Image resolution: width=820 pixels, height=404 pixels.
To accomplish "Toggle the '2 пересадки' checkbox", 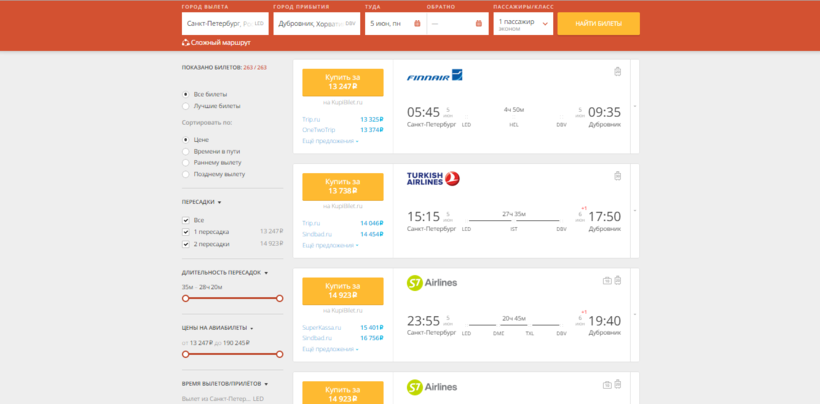I will point(186,243).
